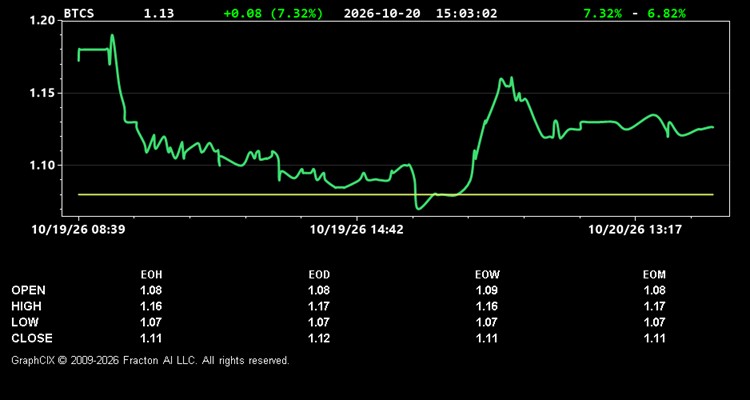Click the 10/20/26 13:17 x-axis label
This screenshot has width=750, height=400.
pyautogui.click(x=635, y=230)
